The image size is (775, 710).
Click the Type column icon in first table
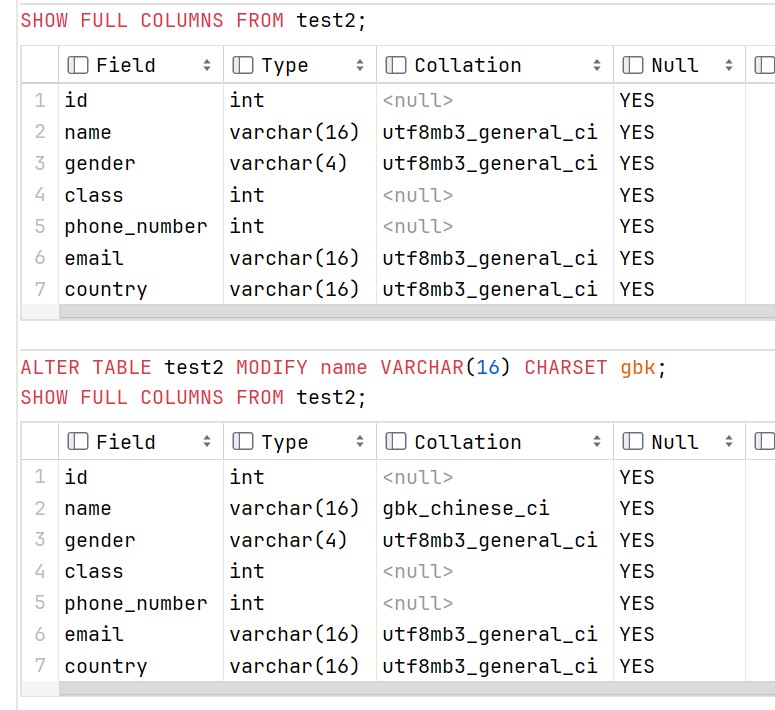coord(243,65)
